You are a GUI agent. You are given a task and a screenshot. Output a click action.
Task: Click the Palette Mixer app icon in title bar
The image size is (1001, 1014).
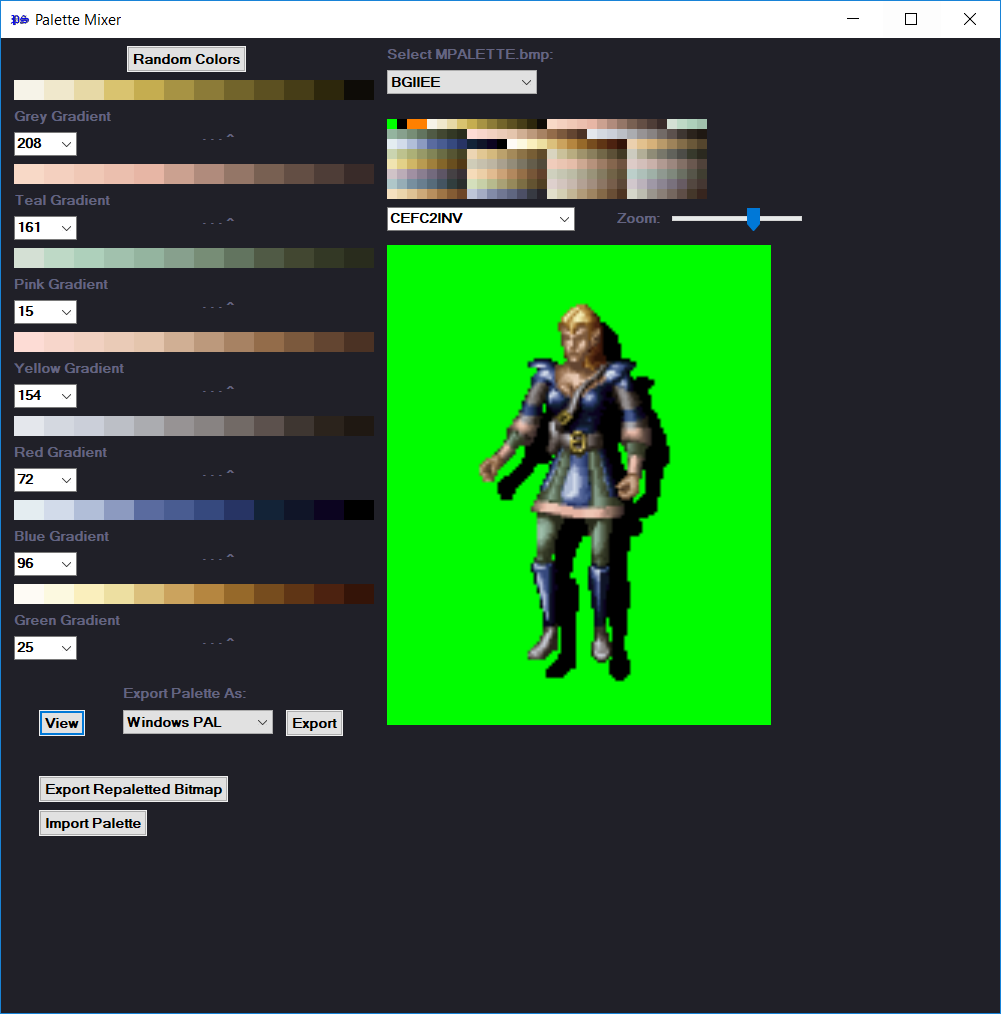(19, 19)
